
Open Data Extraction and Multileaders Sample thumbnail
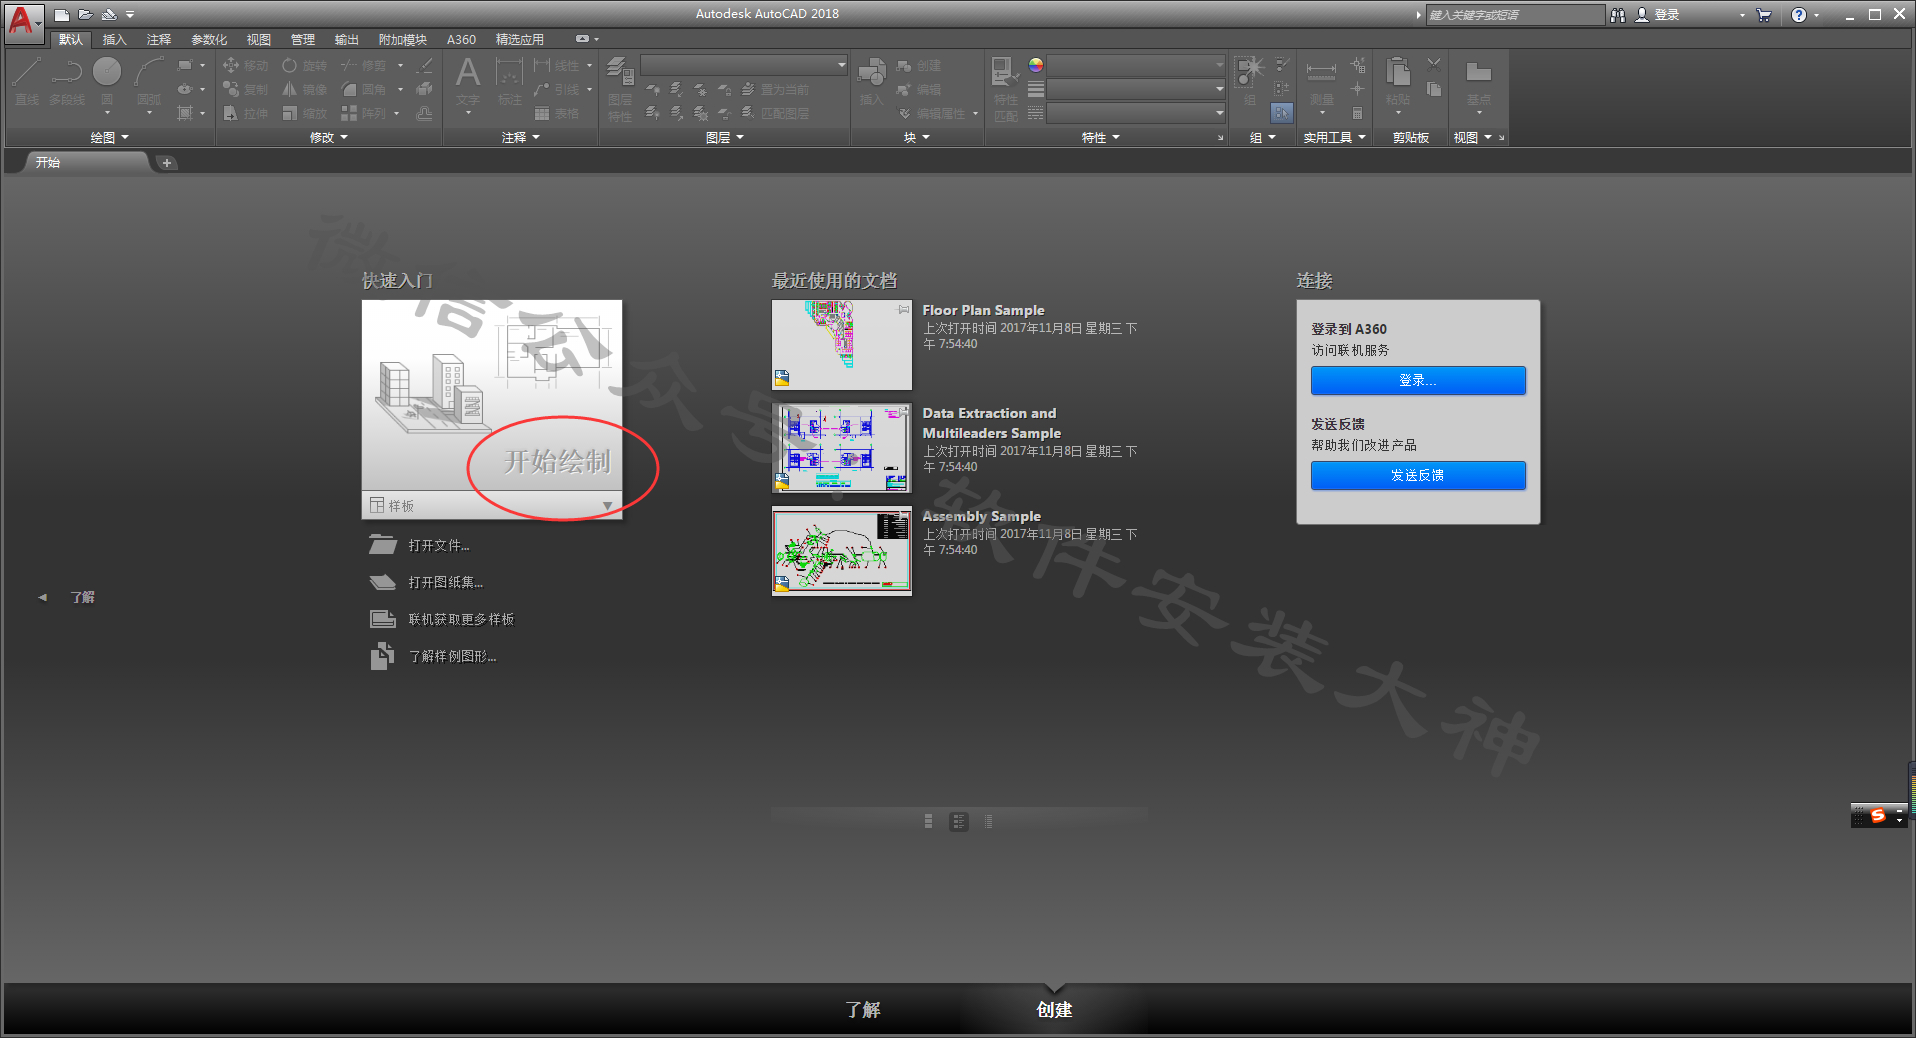(x=842, y=448)
